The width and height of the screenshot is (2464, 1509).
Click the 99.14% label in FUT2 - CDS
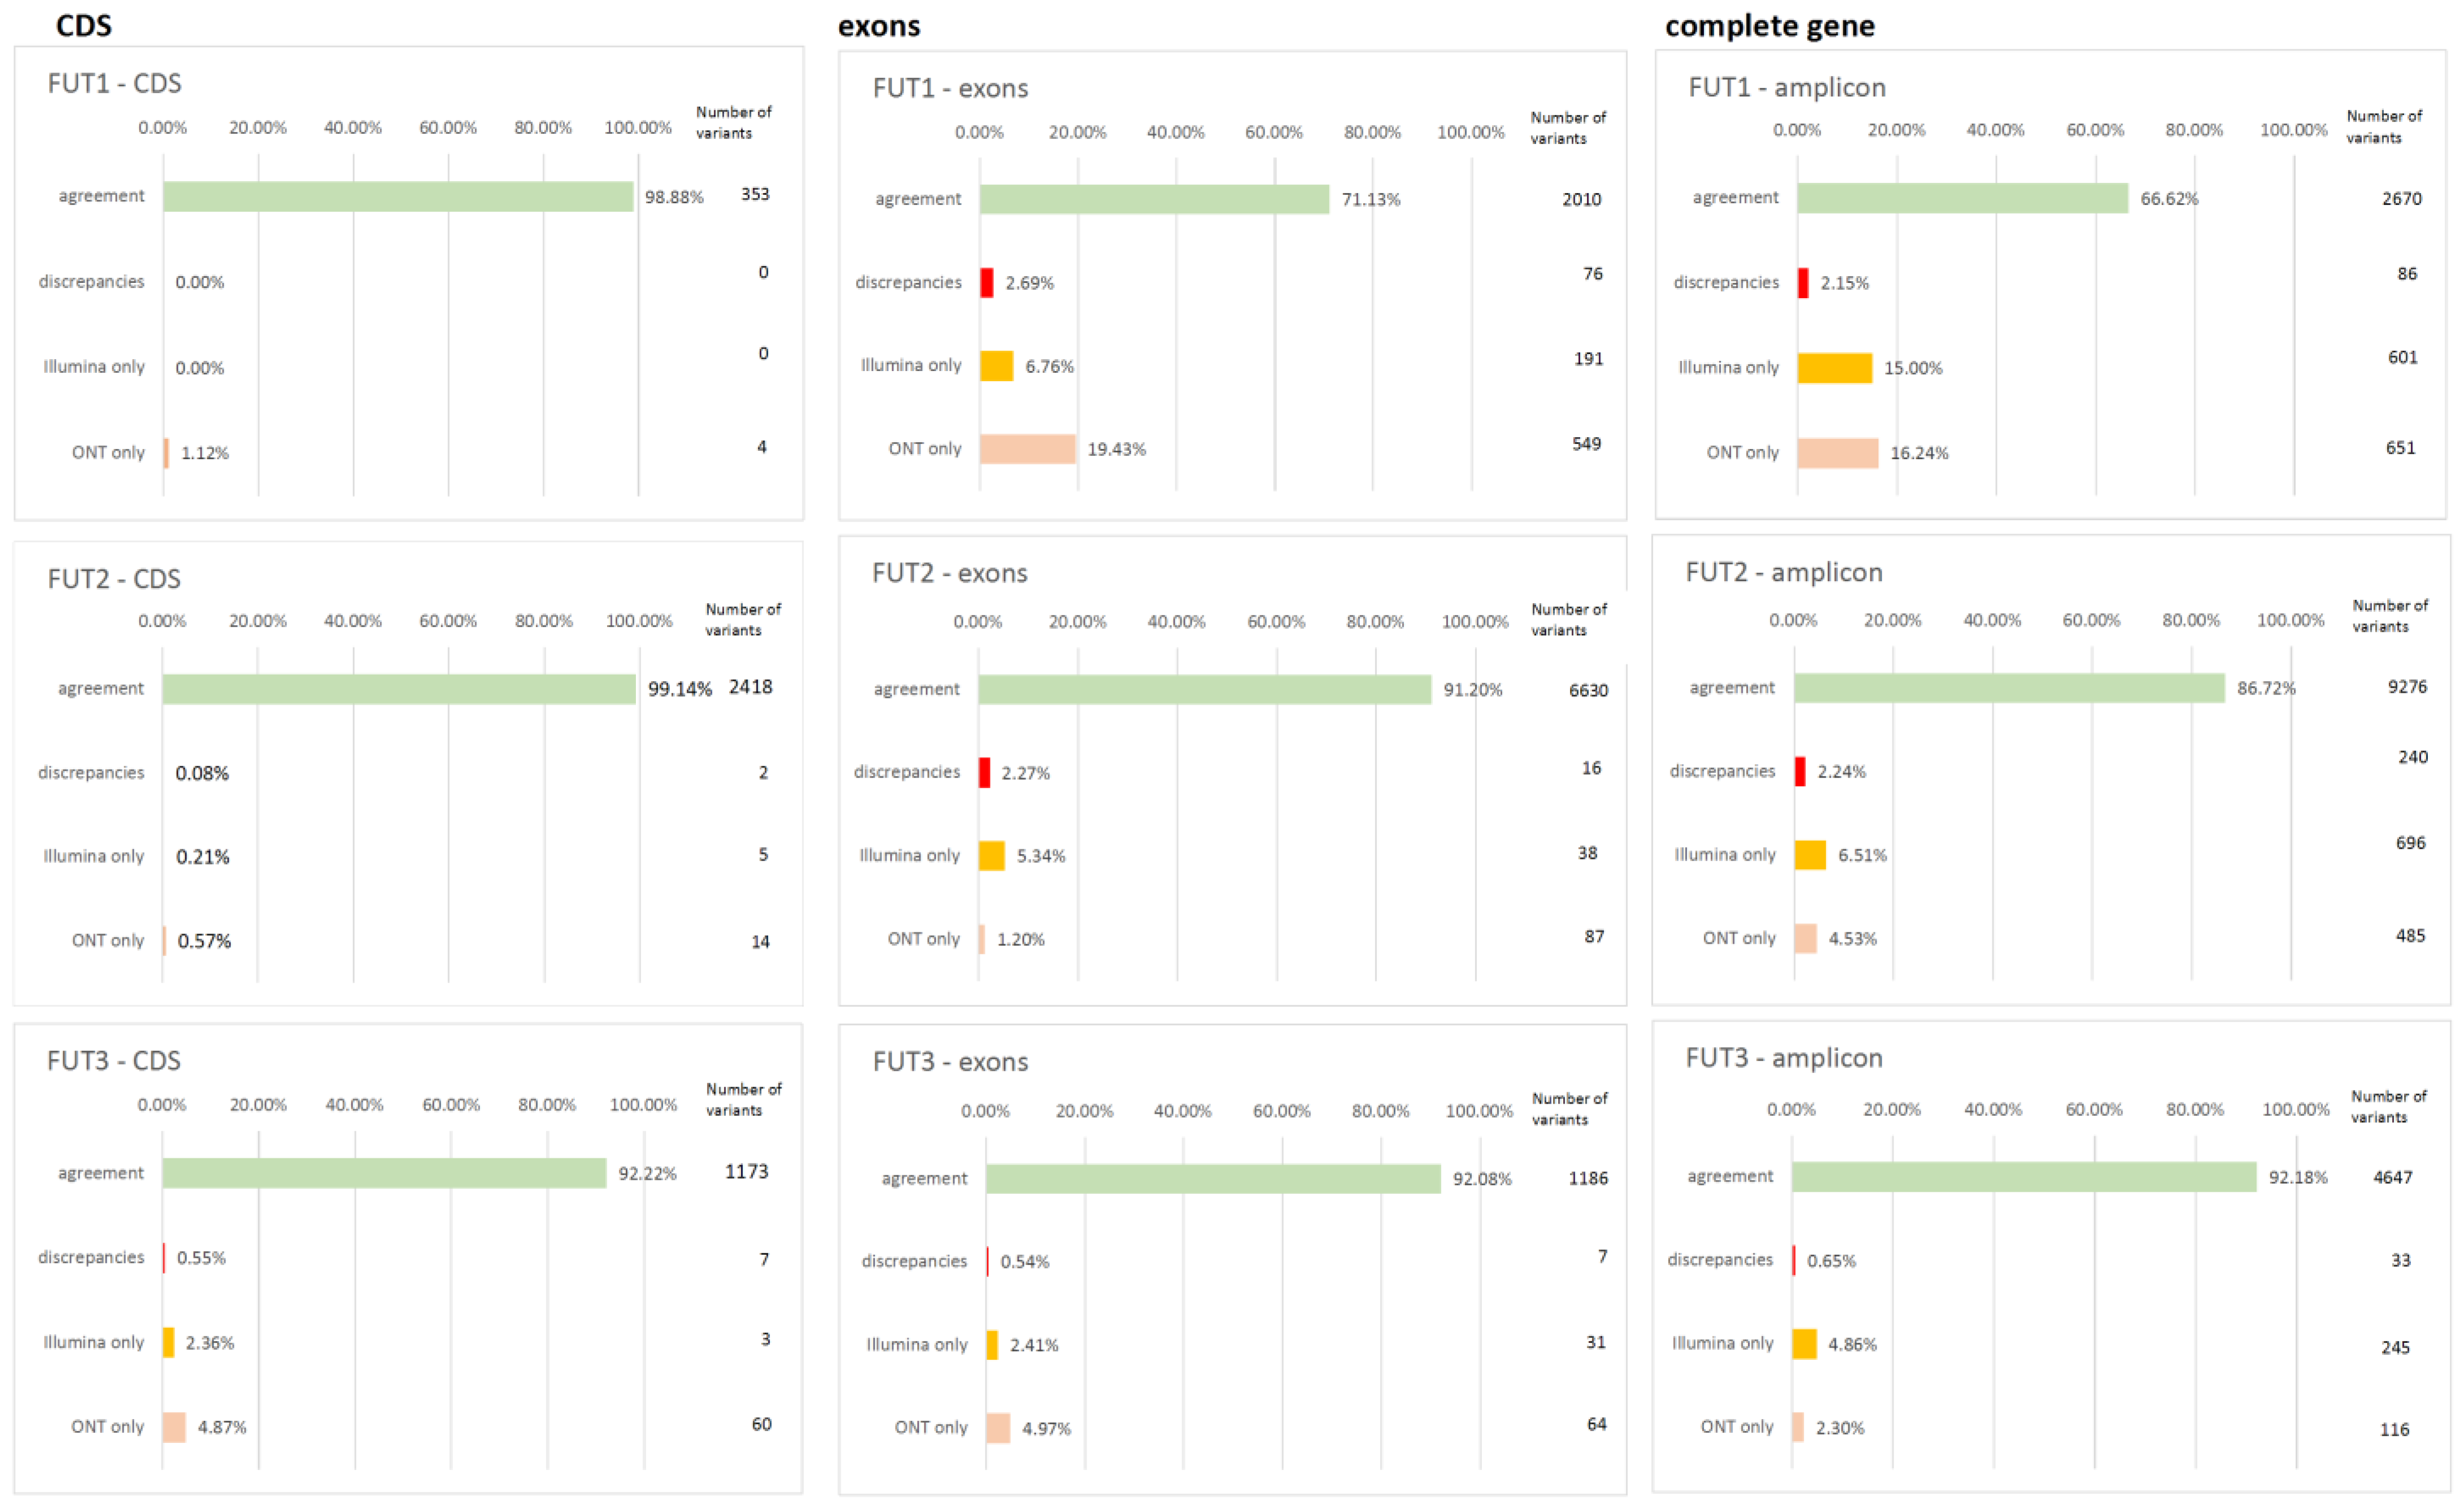tap(679, 689)
